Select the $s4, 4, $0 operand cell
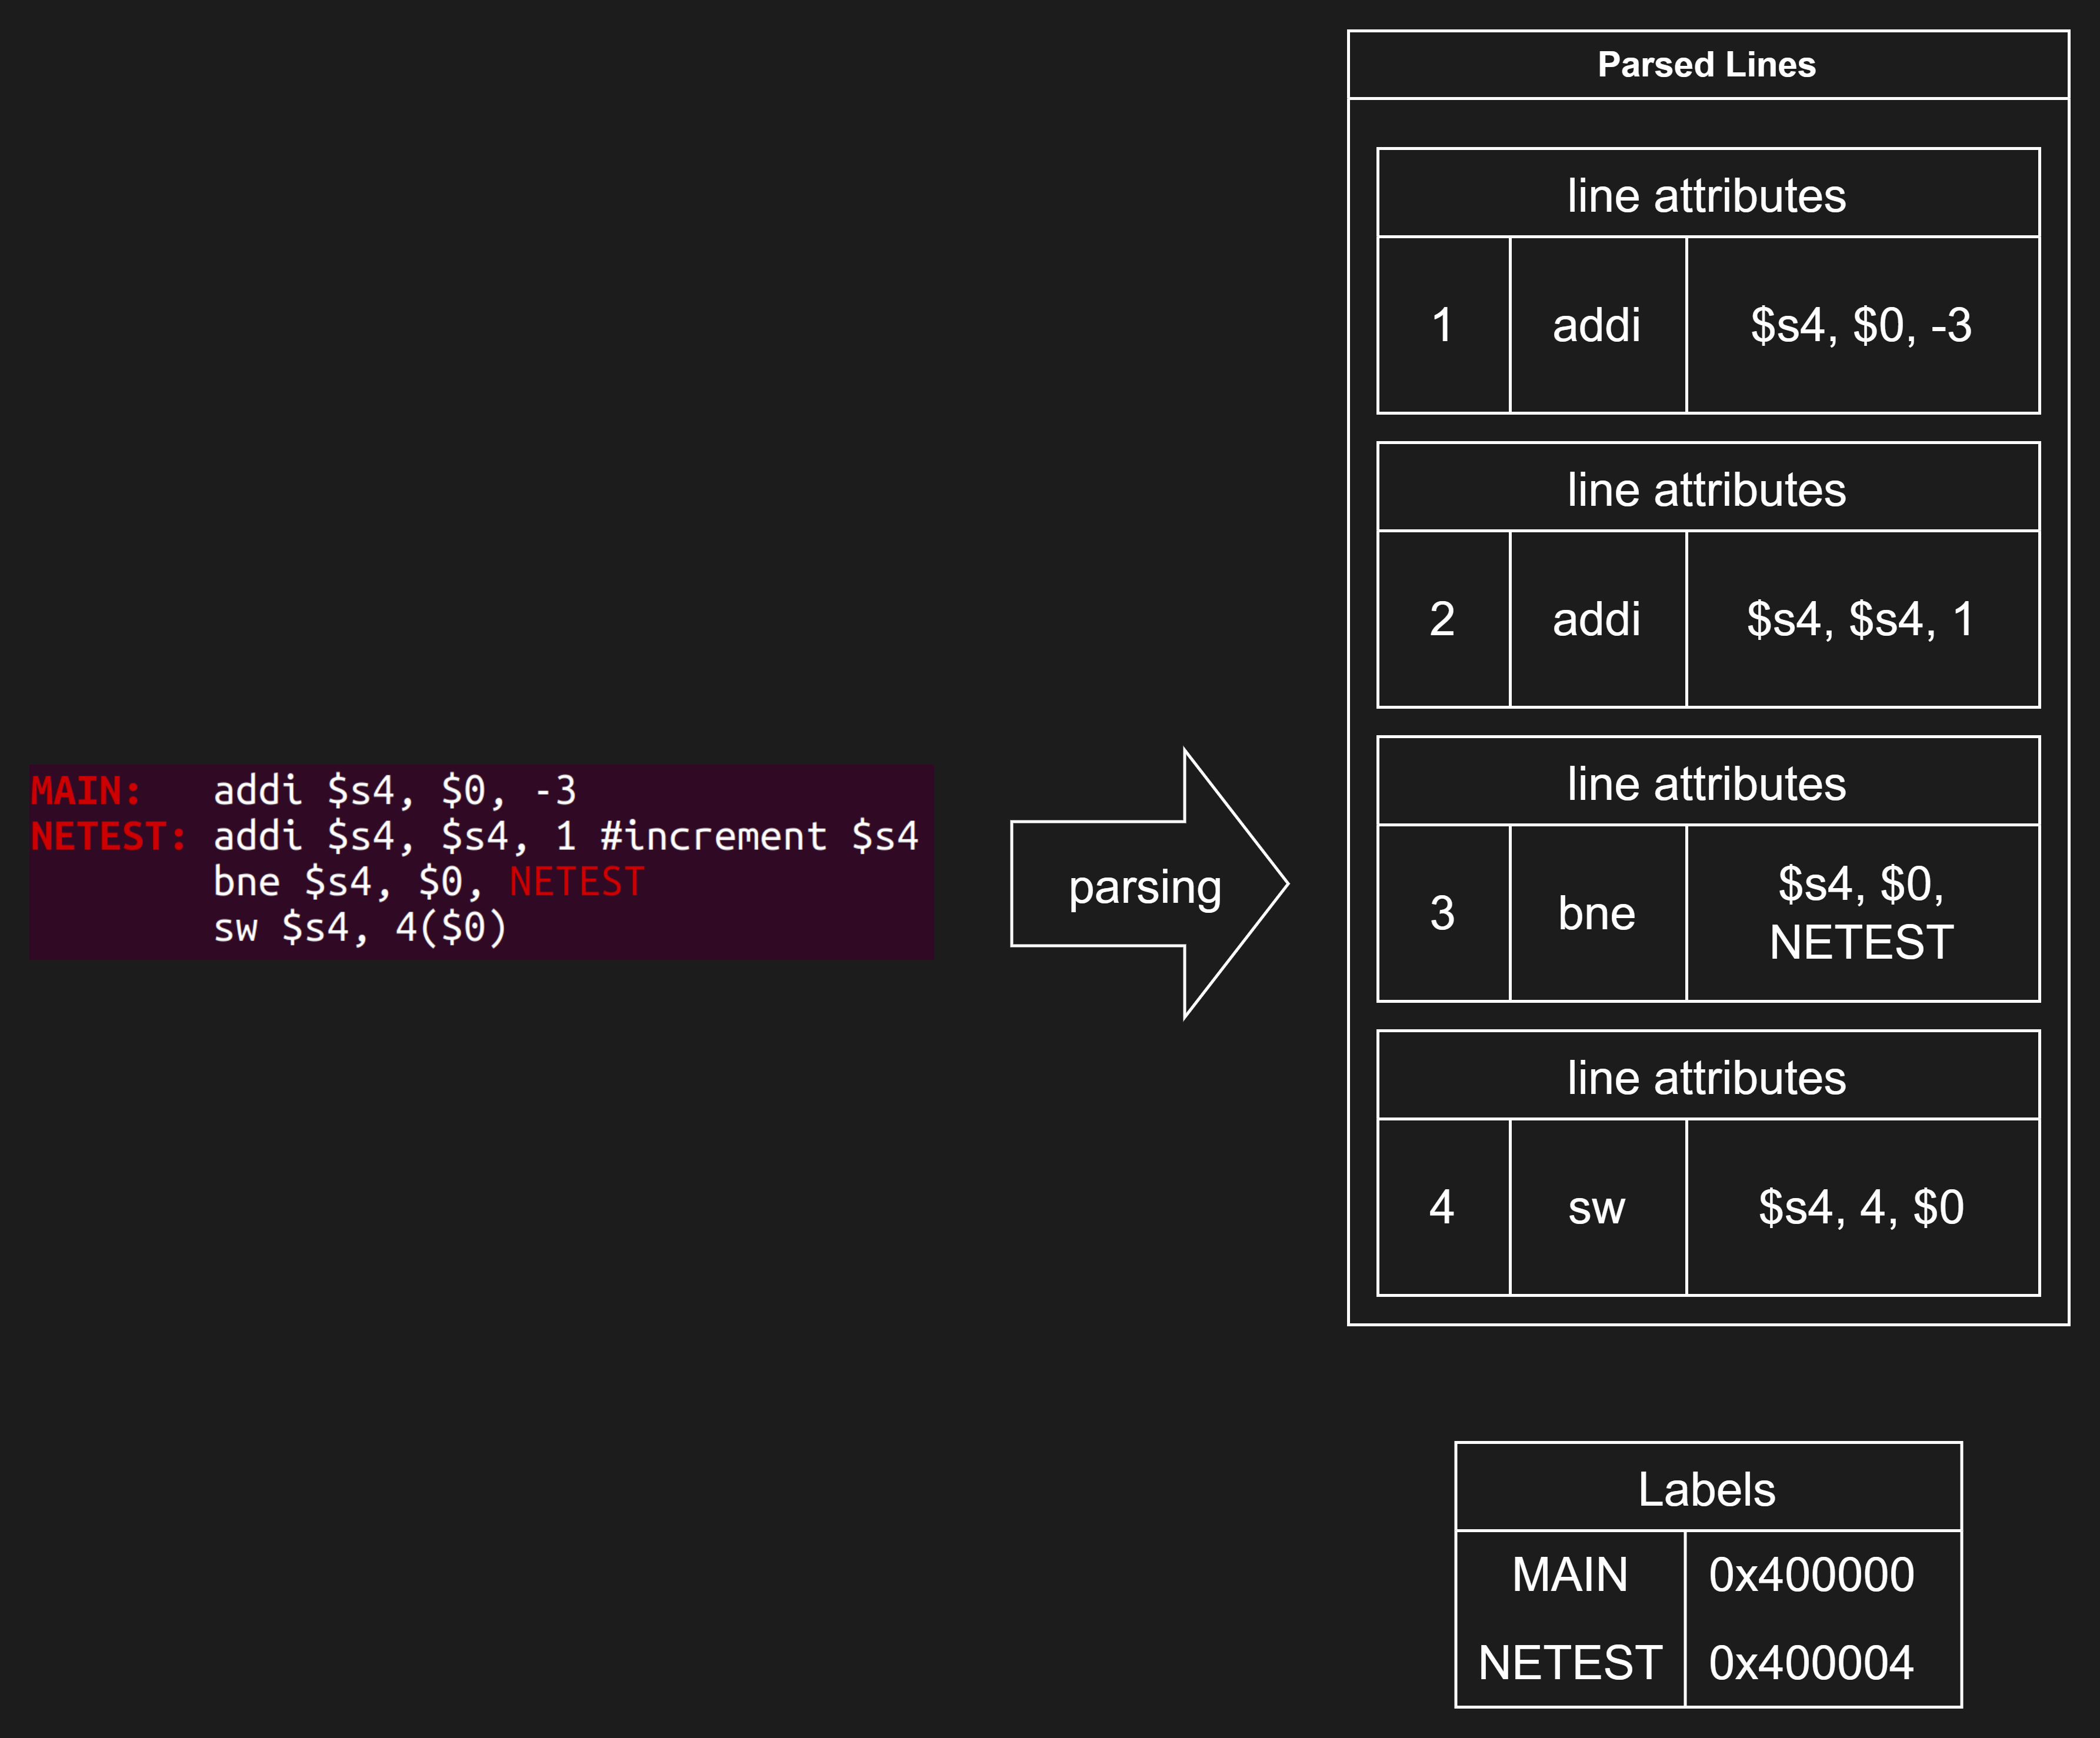This screenshot has width=2100, height=1738. click(x=1861, y=1207)
